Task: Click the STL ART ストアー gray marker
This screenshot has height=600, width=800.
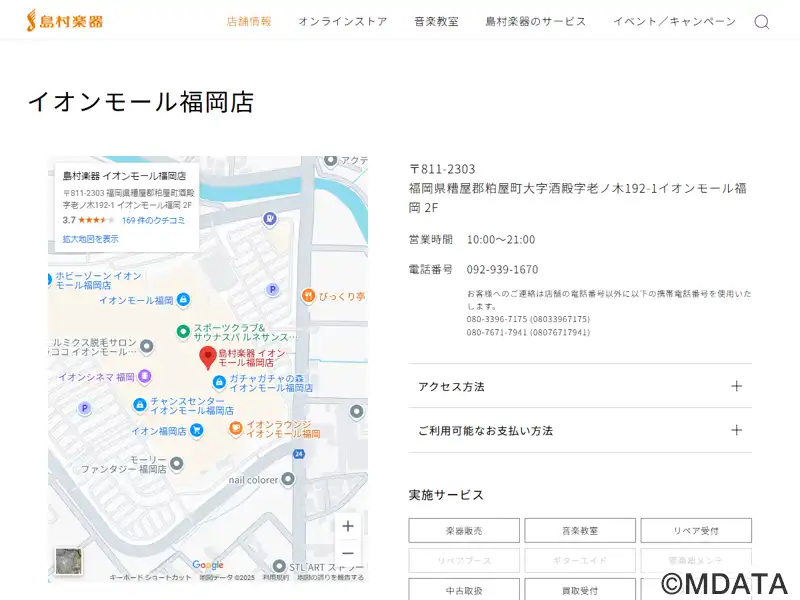Action: click(279, 566)
